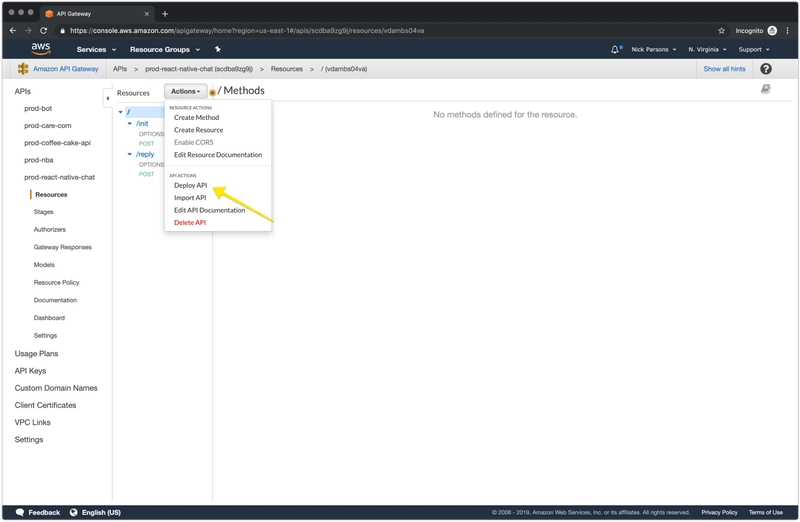
Task: Select the POST method under /reply
Action: tap(146, 175)
